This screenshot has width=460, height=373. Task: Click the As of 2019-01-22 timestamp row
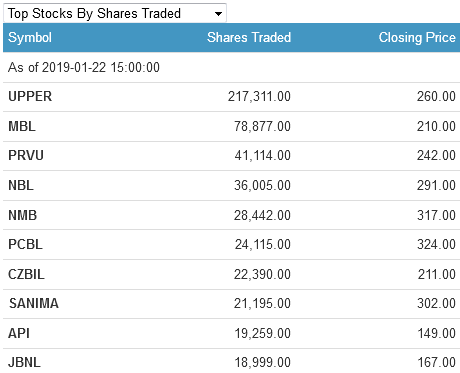(x=231, y=67)
